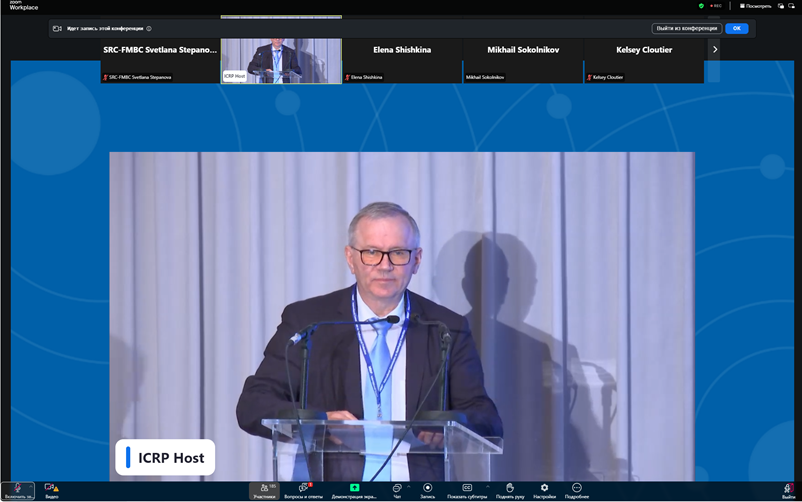Click Выйти to leave the meeting

[x=788, y=489]
